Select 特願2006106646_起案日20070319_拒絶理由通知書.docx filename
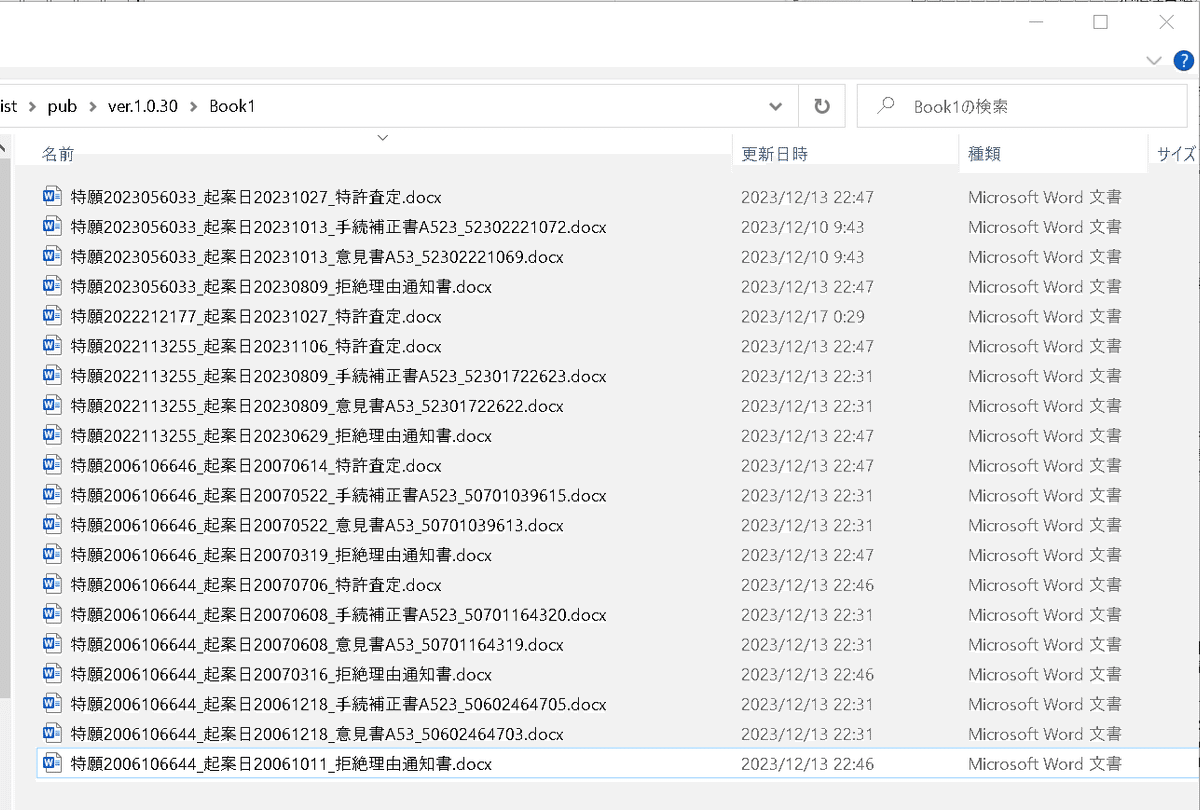 click(281, 555)
